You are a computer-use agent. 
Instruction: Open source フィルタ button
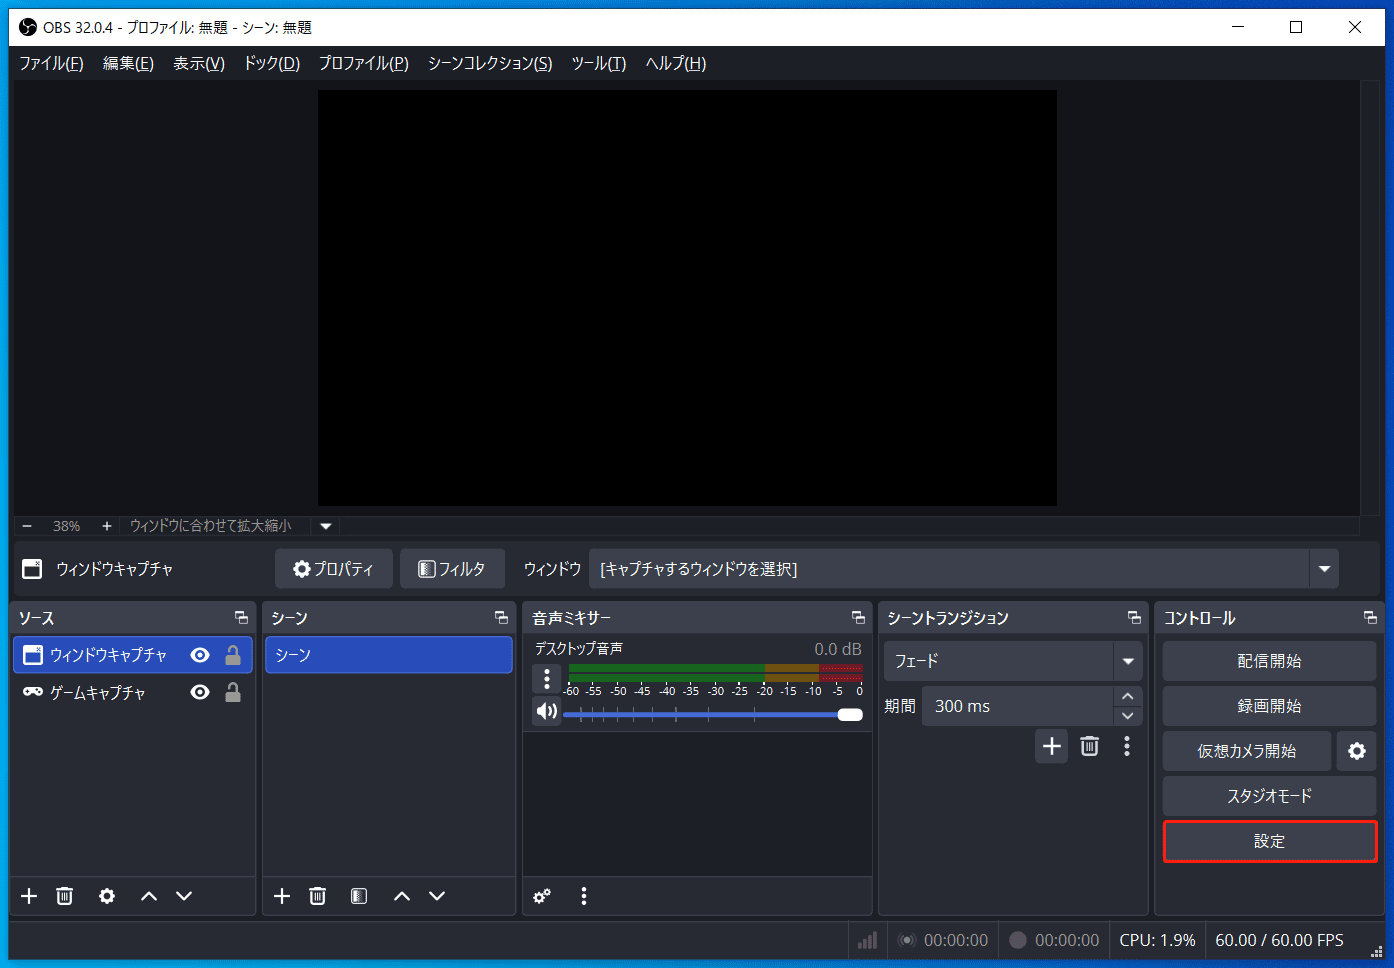pos(452,569)
